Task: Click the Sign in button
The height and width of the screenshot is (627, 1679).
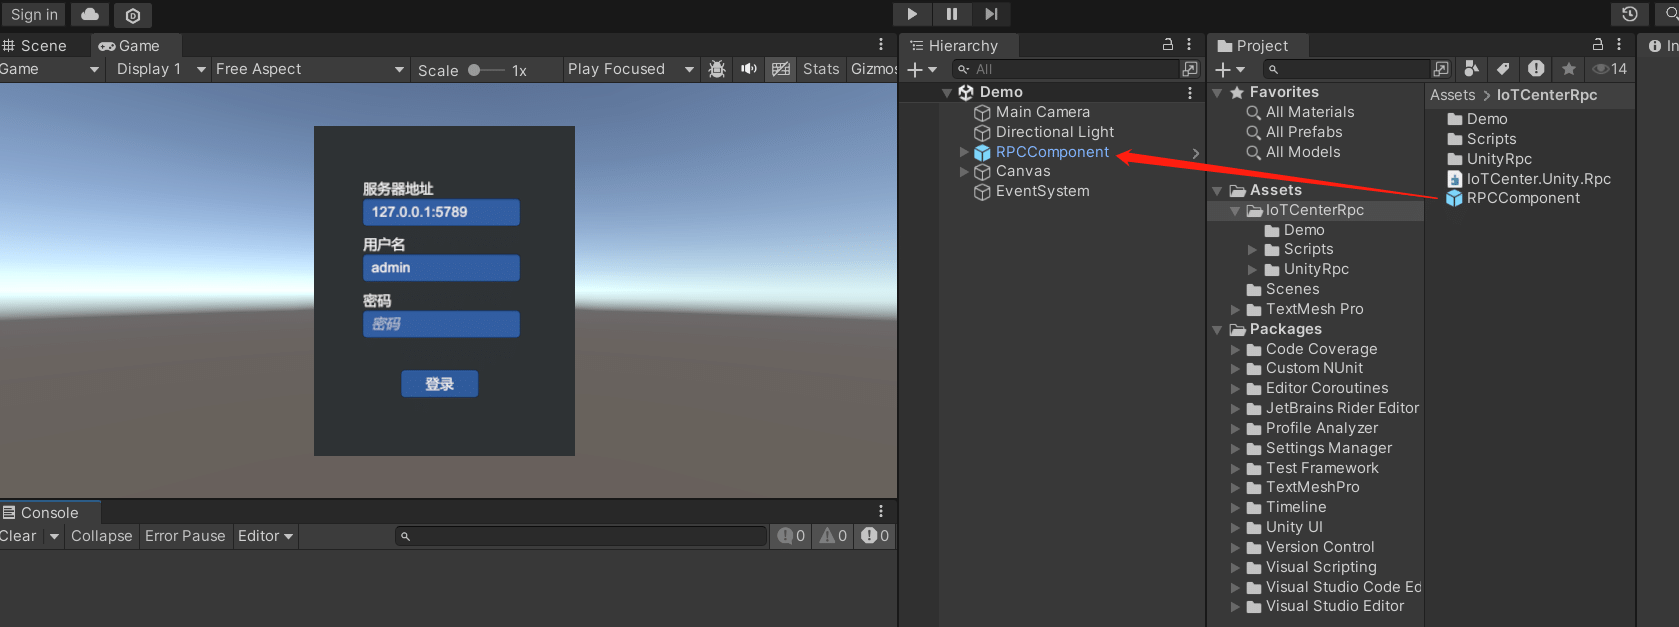Action: tap(34, 15)
